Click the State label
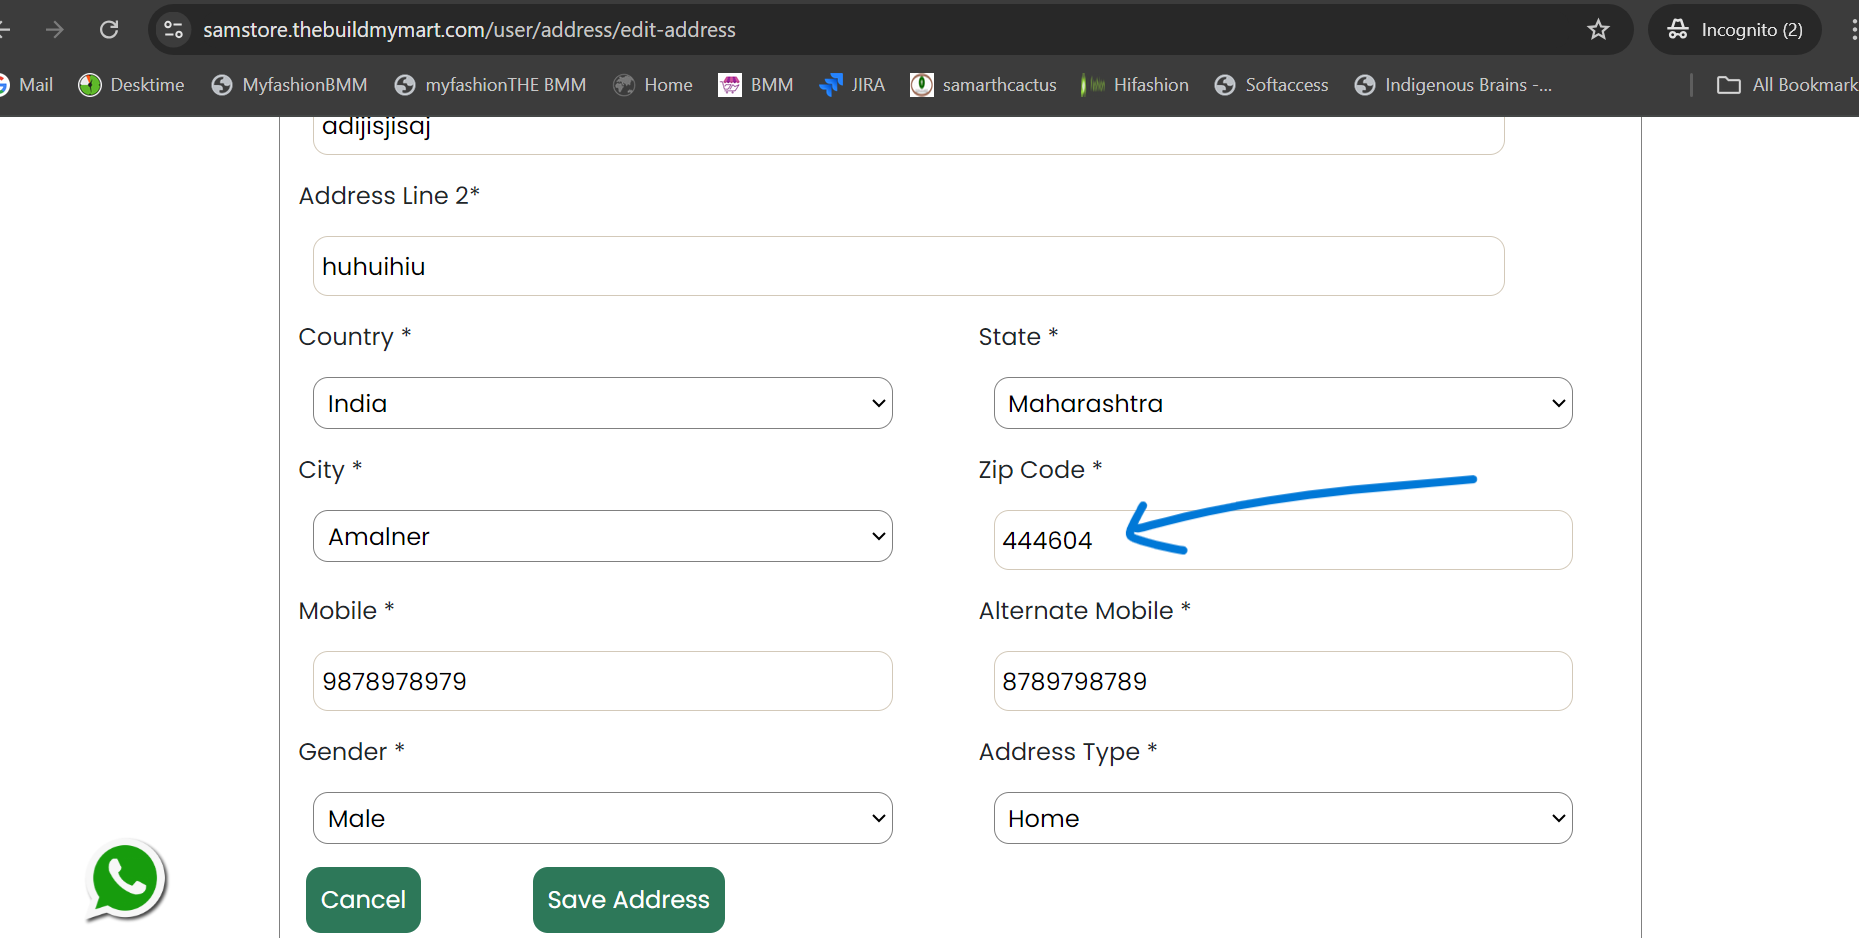The height and width of the screenshot is (938, 1859). (x=1018, y=337)
